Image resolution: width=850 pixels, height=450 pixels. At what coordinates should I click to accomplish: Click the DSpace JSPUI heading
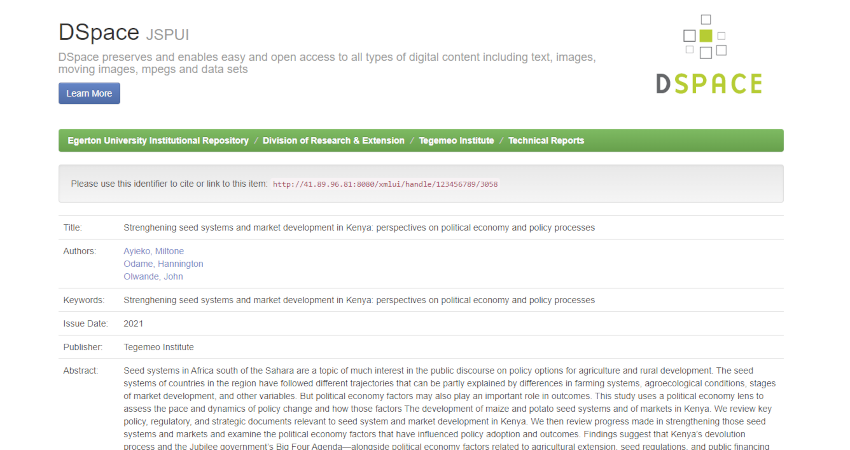(x=124, y=33)
